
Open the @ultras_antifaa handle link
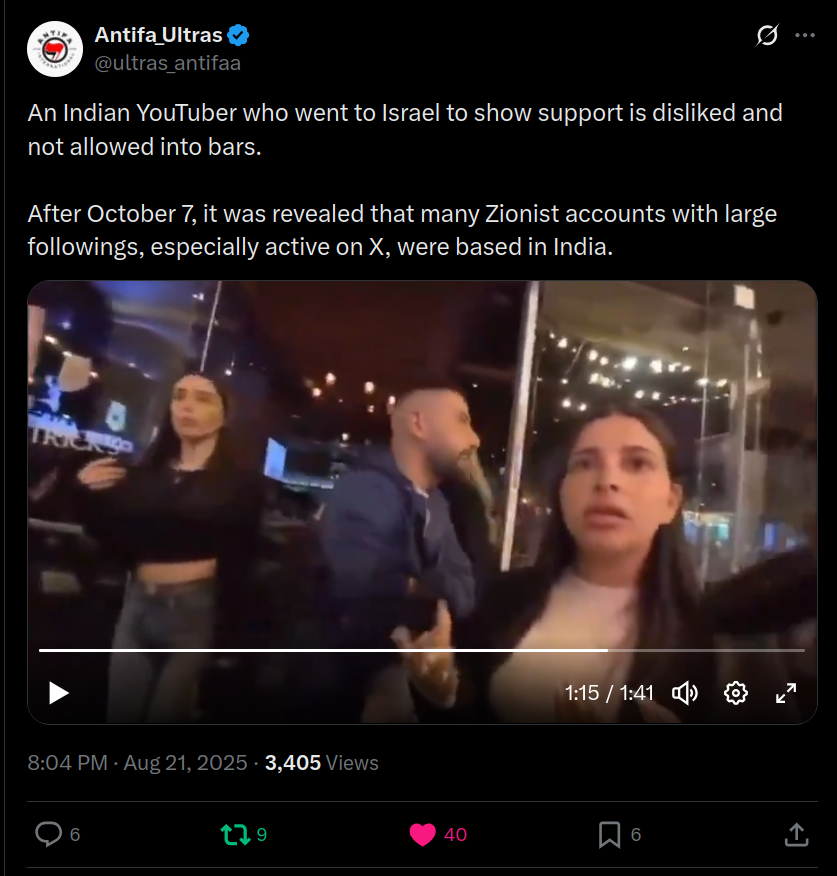168,63
